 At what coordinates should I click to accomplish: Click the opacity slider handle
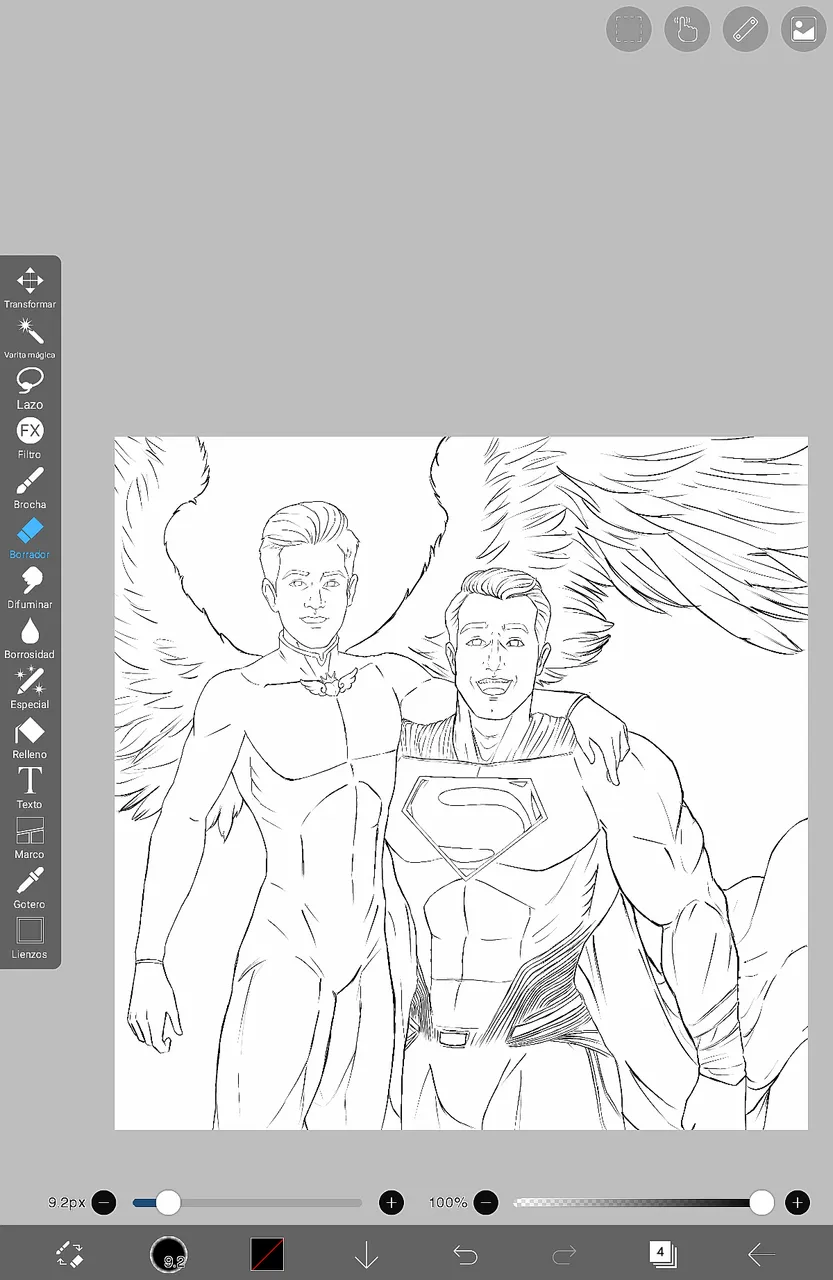[x=762, y=1202]
